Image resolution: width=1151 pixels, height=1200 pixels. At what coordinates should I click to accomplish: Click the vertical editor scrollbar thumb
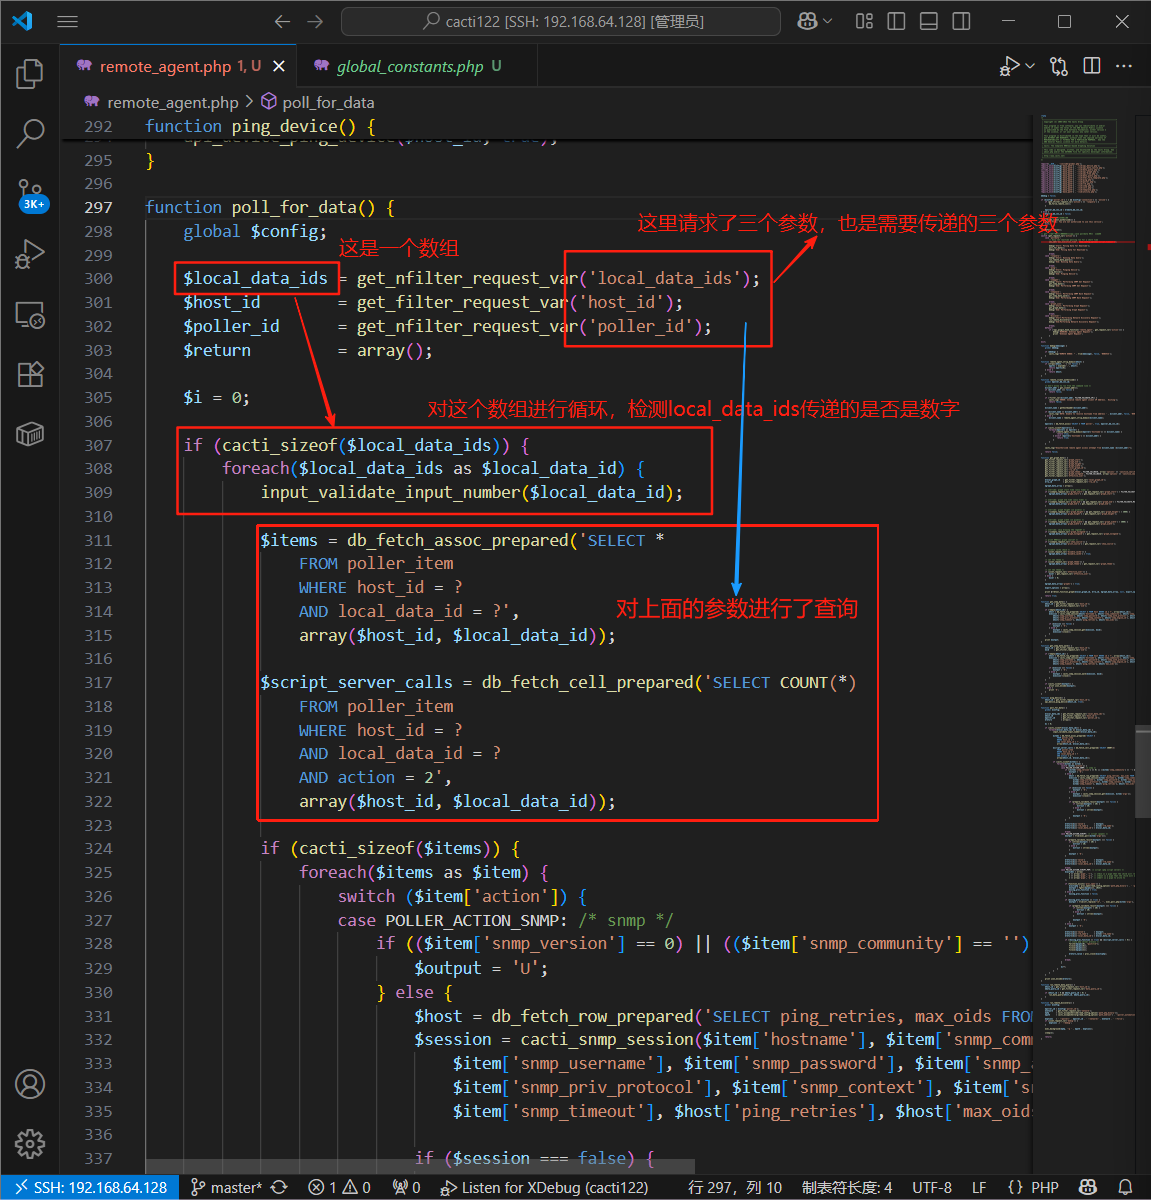click(1143, 772)
